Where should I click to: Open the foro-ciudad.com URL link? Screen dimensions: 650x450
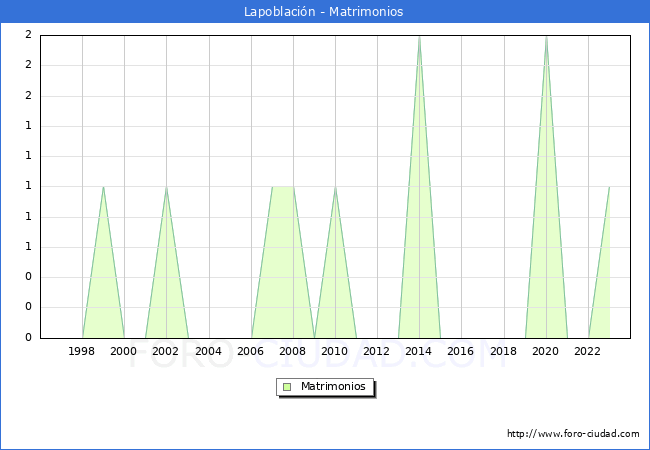click(x=573, y=434)
